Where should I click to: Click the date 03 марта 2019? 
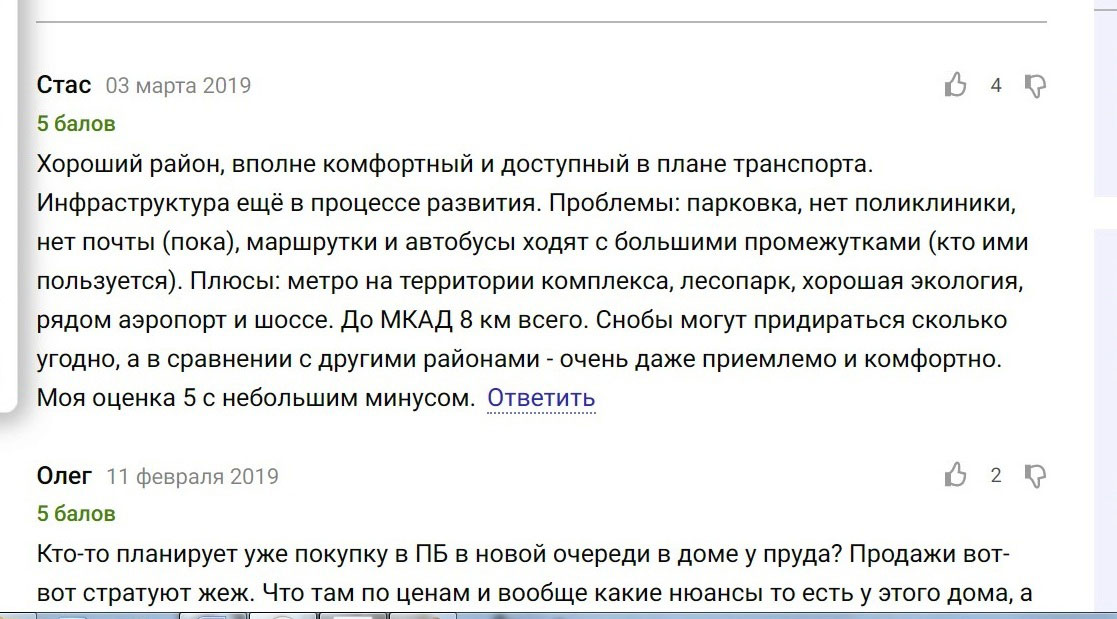click(178, 85)
